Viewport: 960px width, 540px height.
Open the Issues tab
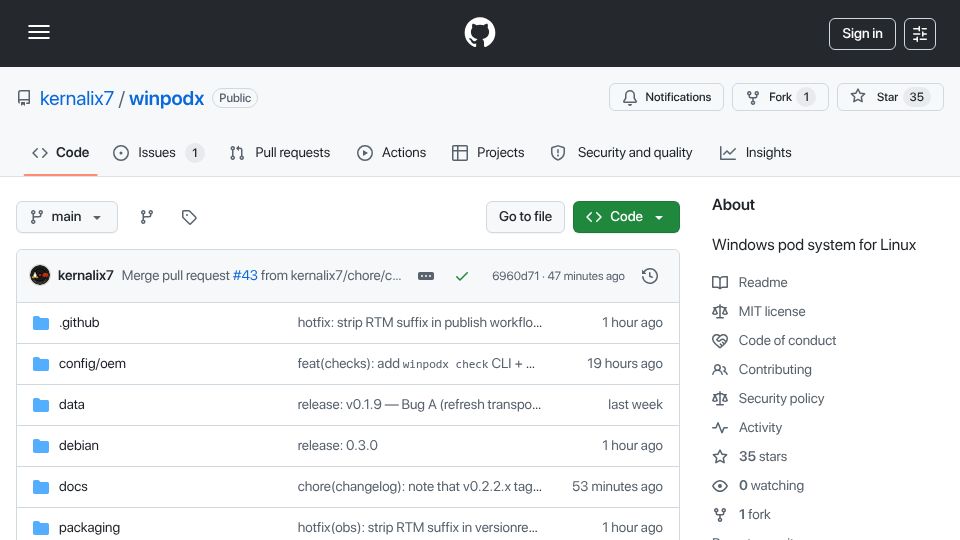point(158,152)
